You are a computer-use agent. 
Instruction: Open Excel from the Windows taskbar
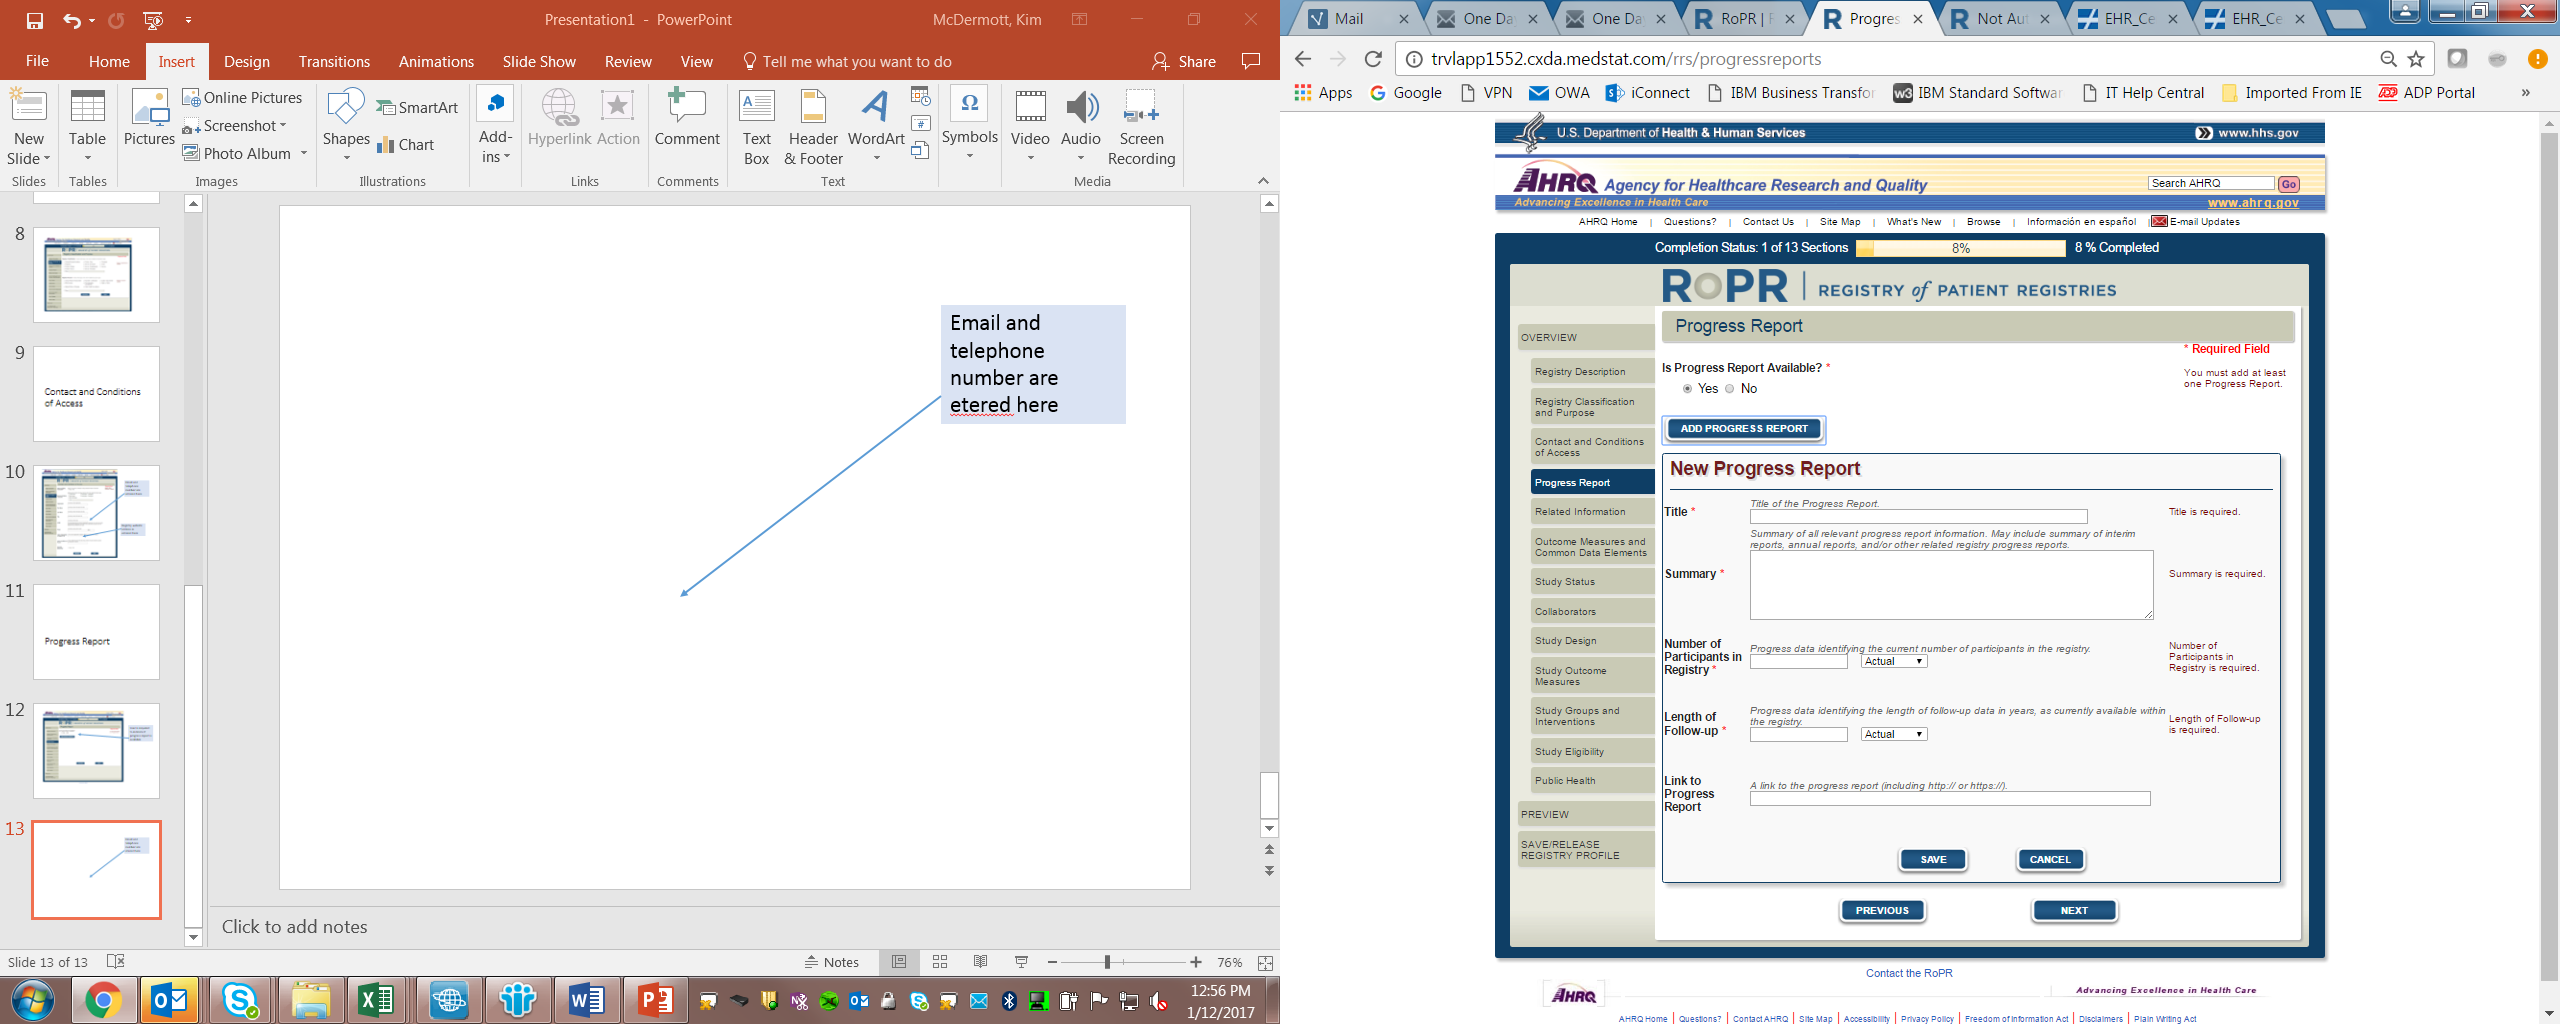tap(376, 999)
